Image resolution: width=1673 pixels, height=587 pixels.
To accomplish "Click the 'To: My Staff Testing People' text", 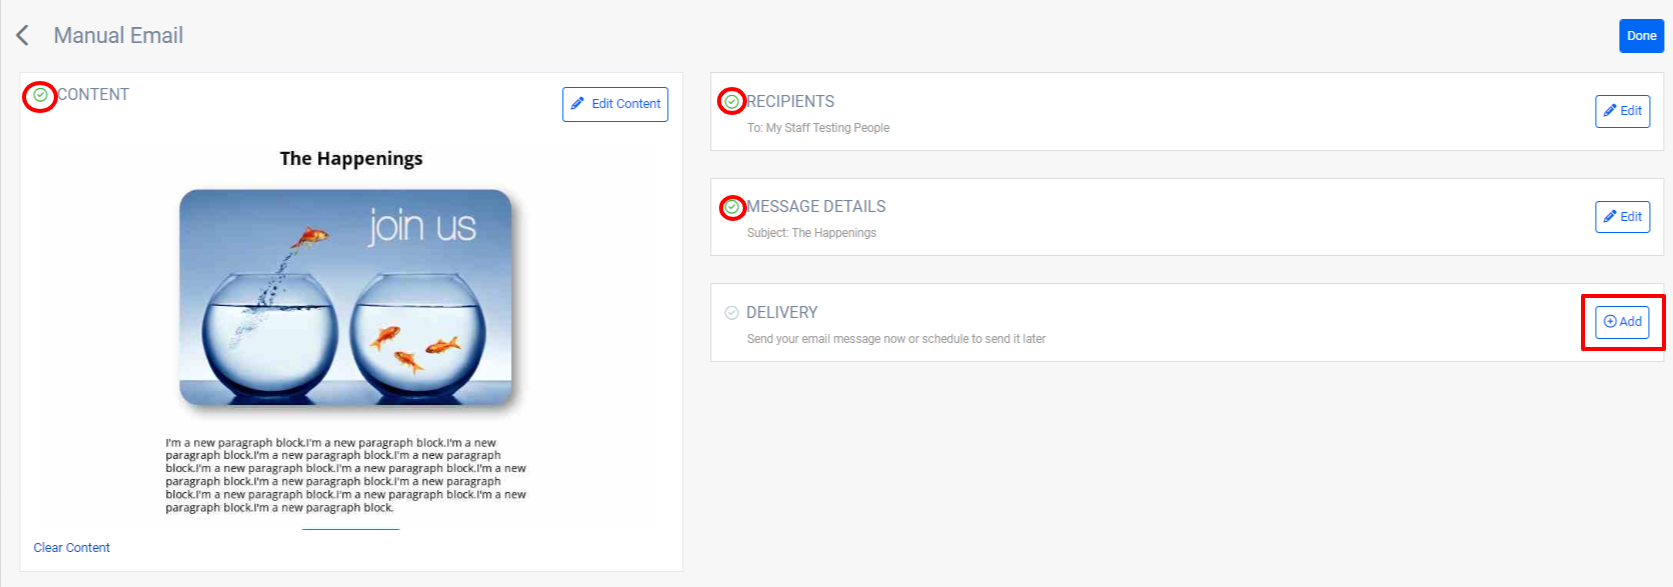I will 818,128.
